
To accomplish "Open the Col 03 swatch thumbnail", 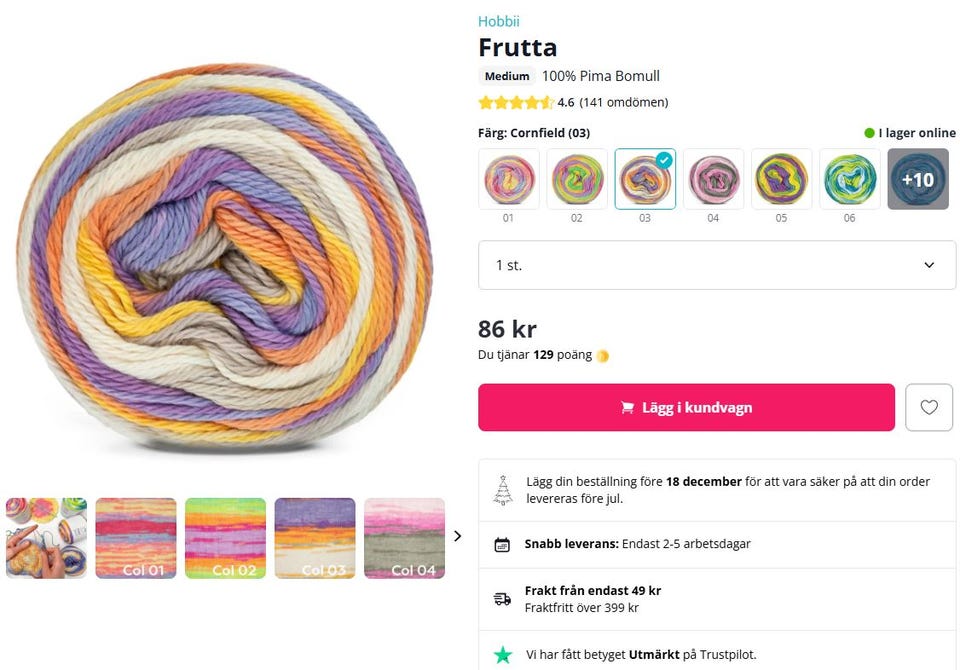I will coord(315,538).
